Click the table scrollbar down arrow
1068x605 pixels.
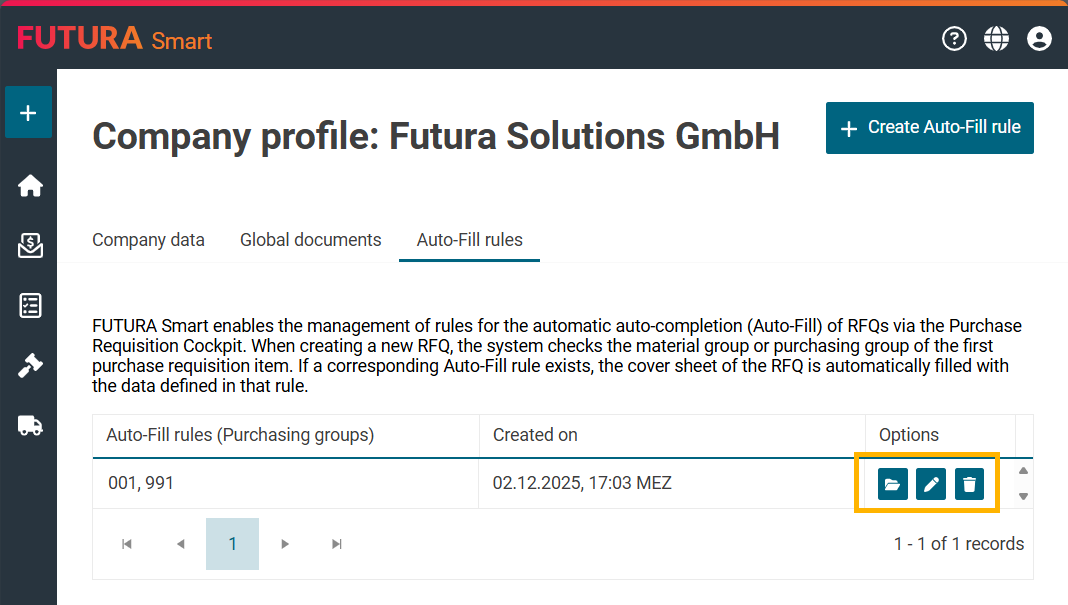[x=1024, y=496]
